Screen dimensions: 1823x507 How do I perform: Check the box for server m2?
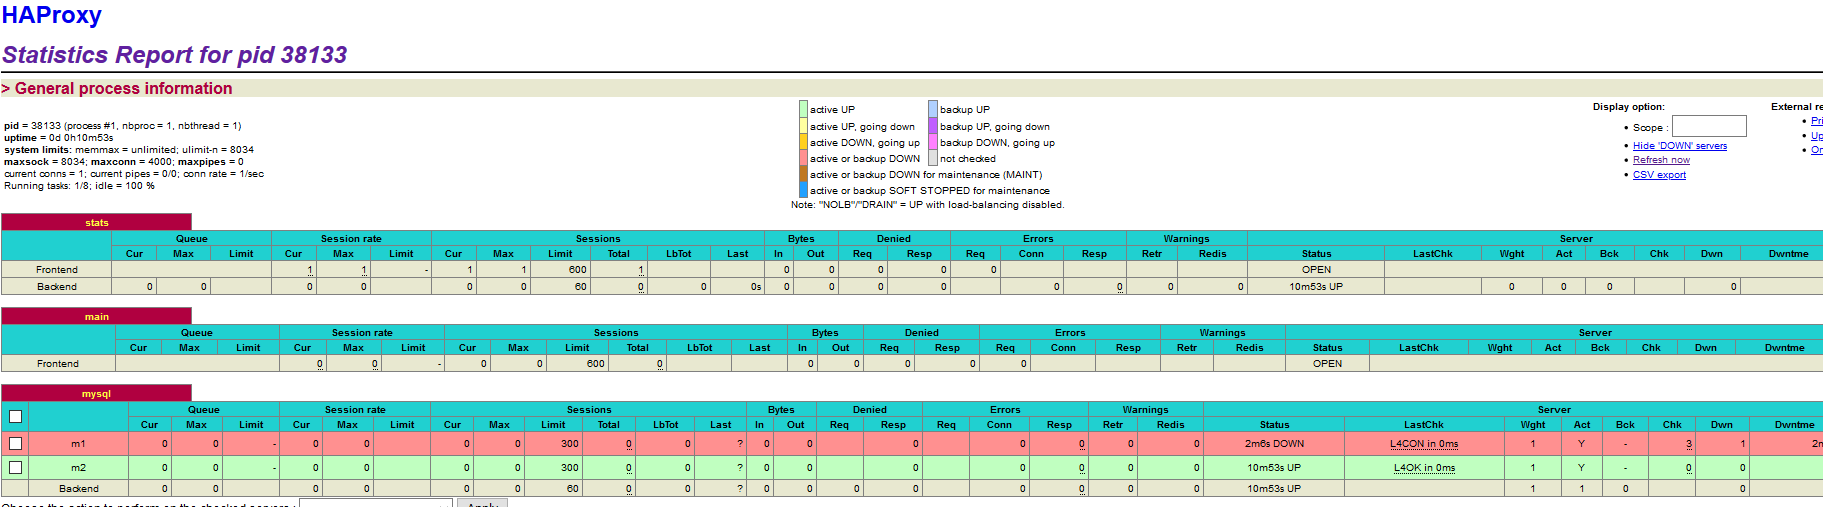coord(15,467)
